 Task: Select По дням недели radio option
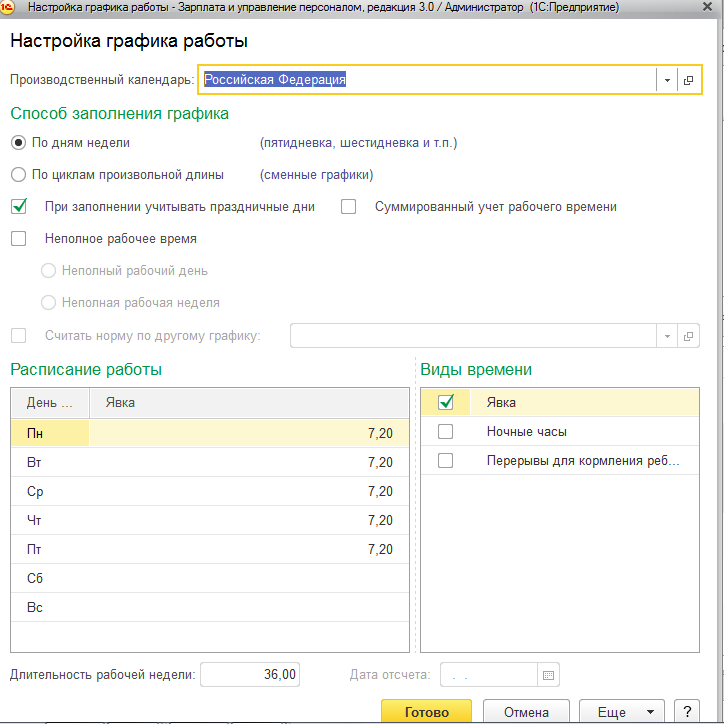pos(18,143)
